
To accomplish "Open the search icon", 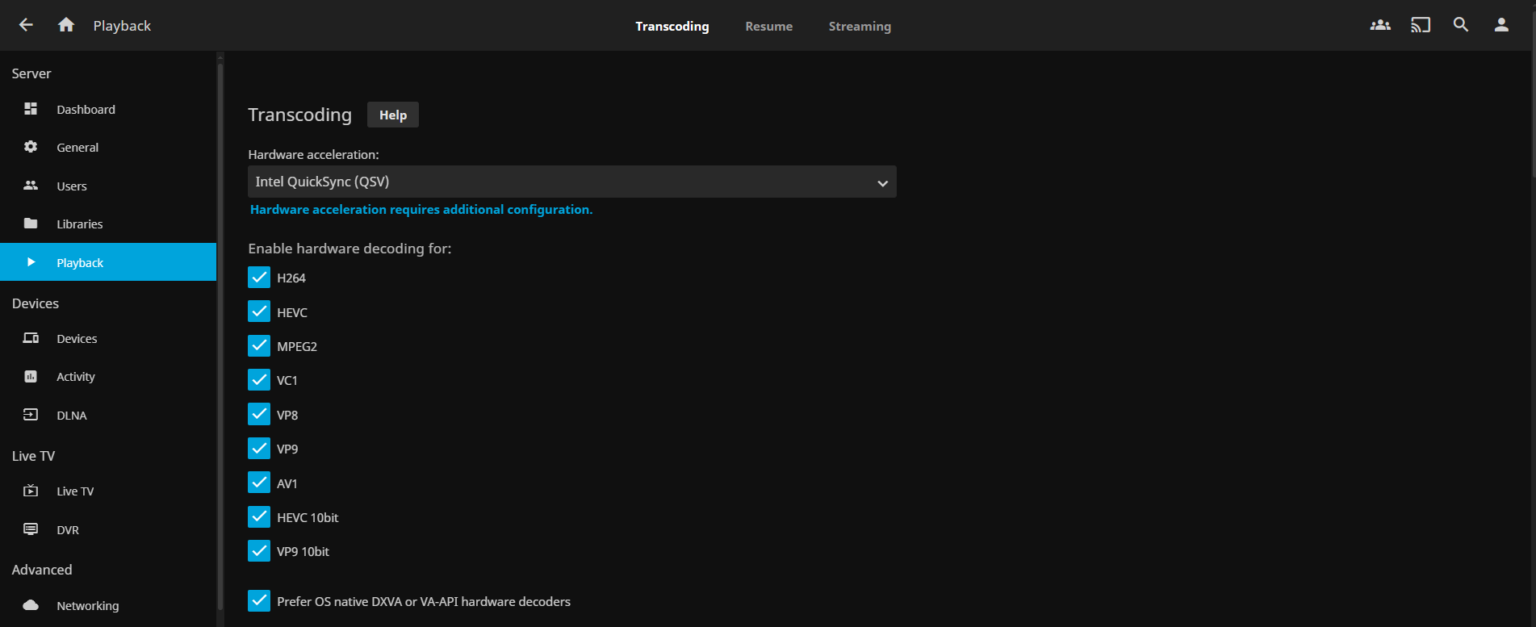I will pos(1460,24).
